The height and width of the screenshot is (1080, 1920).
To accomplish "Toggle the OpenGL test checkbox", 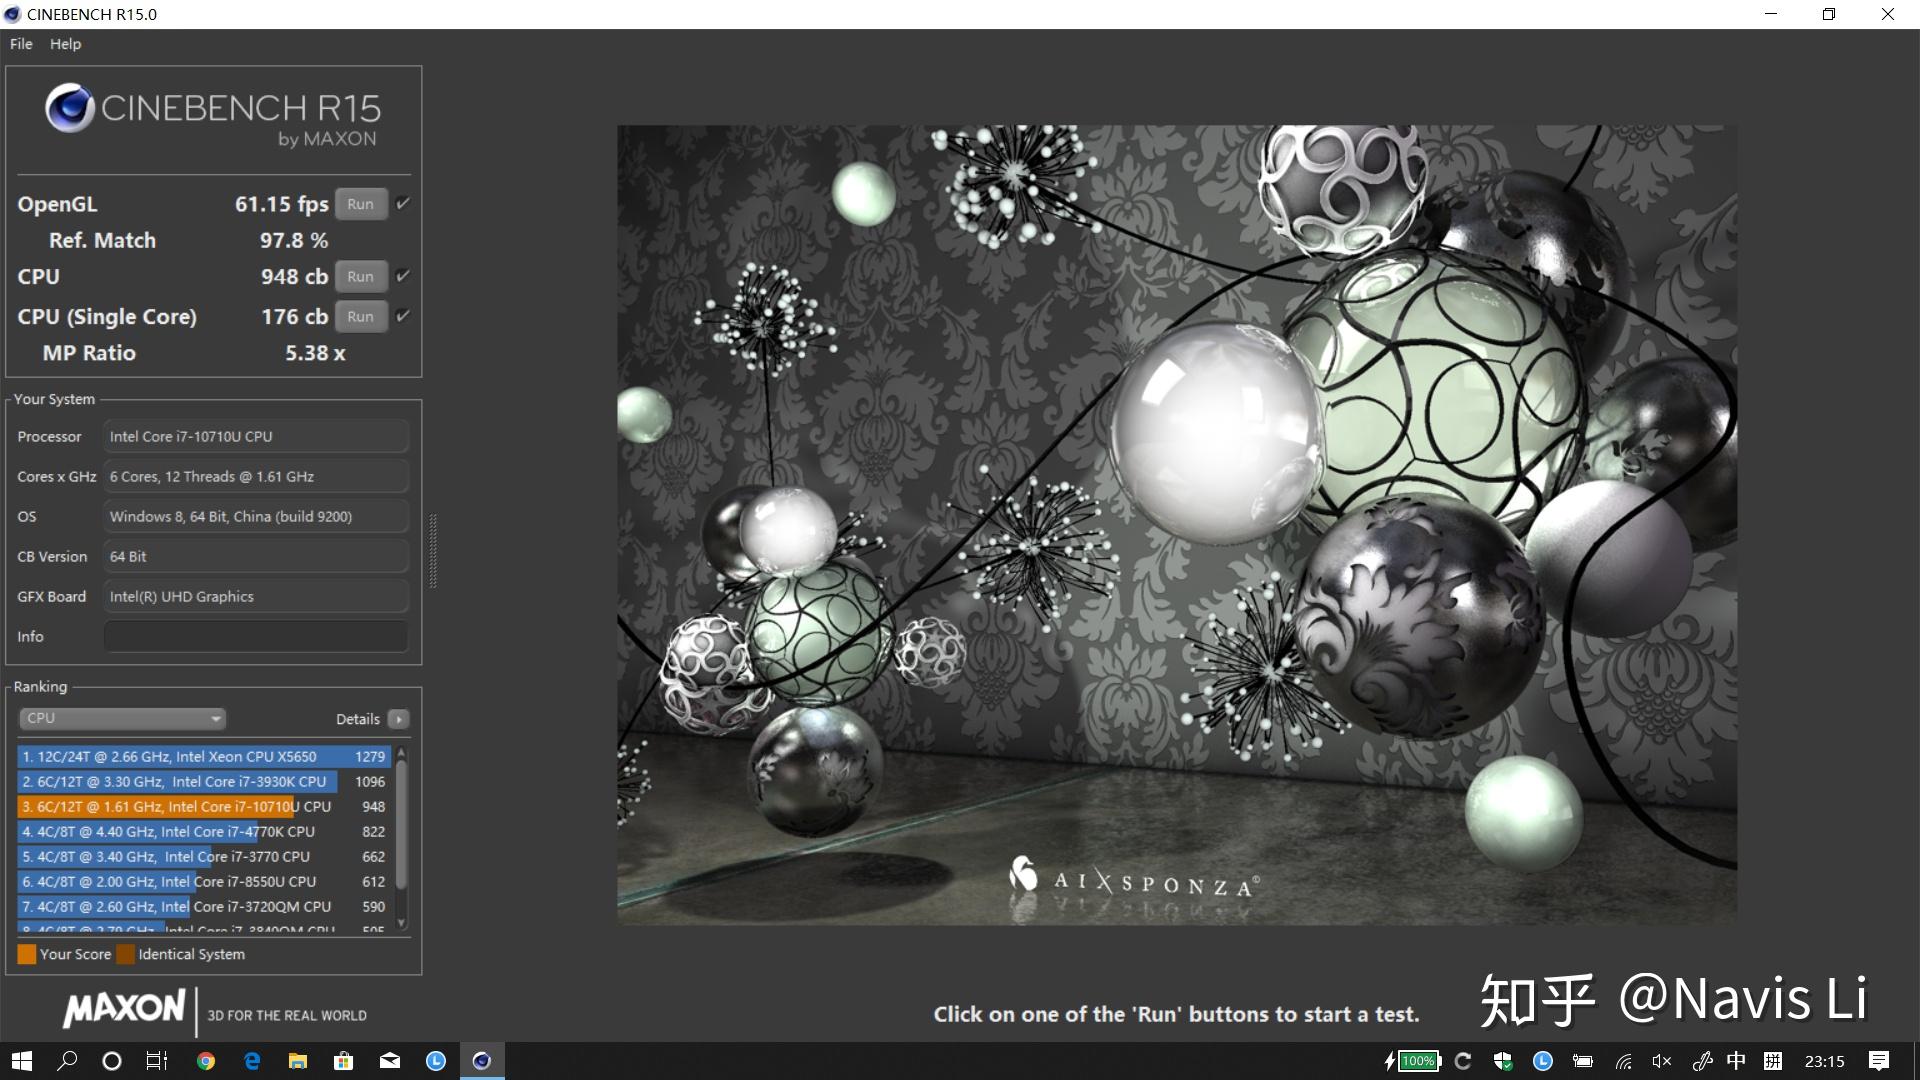I will (403, 203).
